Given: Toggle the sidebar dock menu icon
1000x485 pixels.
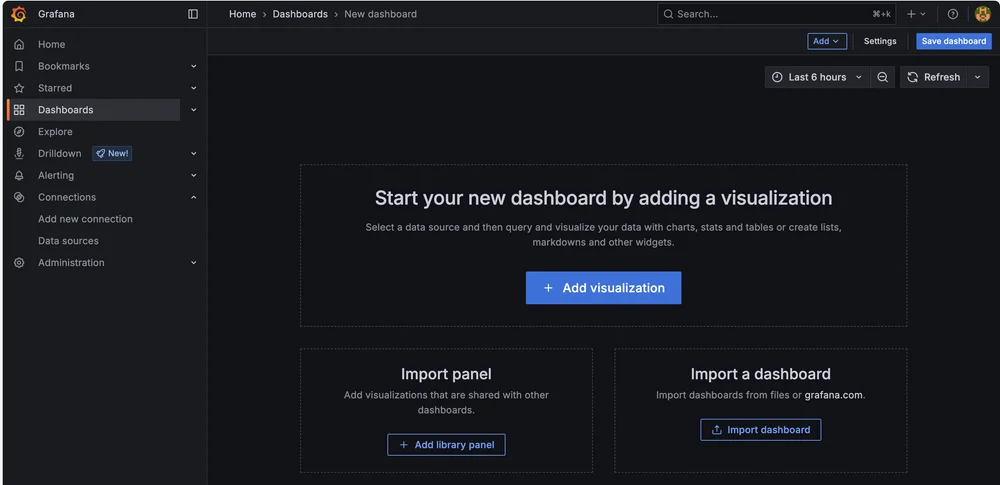Looking at the screenshot, I should (x=193, y=14).
